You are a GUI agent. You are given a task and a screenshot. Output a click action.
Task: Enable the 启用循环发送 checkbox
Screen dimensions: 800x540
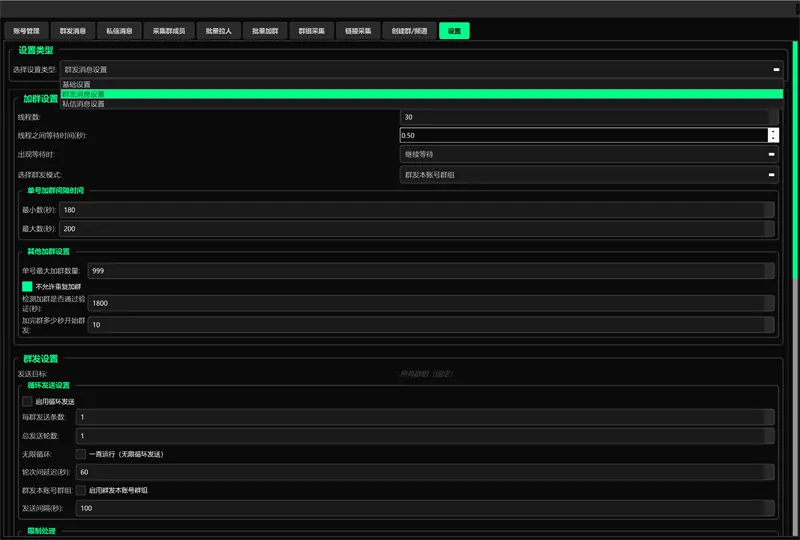pos(28,401)
